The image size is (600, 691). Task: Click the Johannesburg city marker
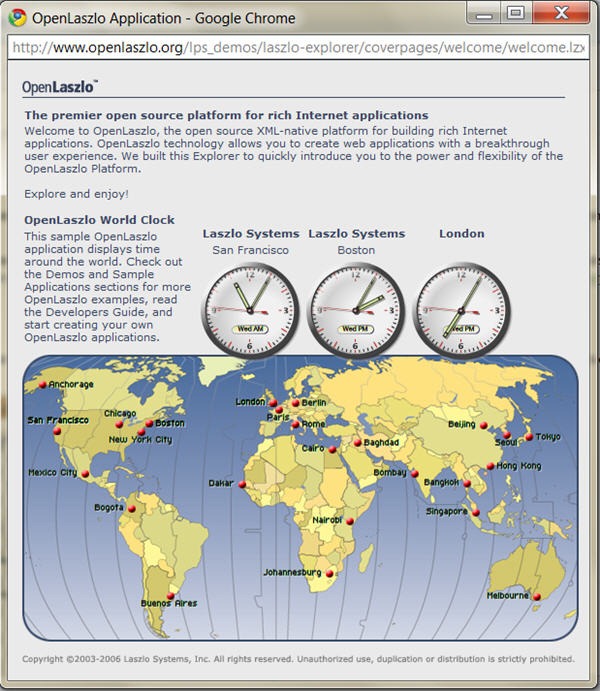tap(330, 573)
